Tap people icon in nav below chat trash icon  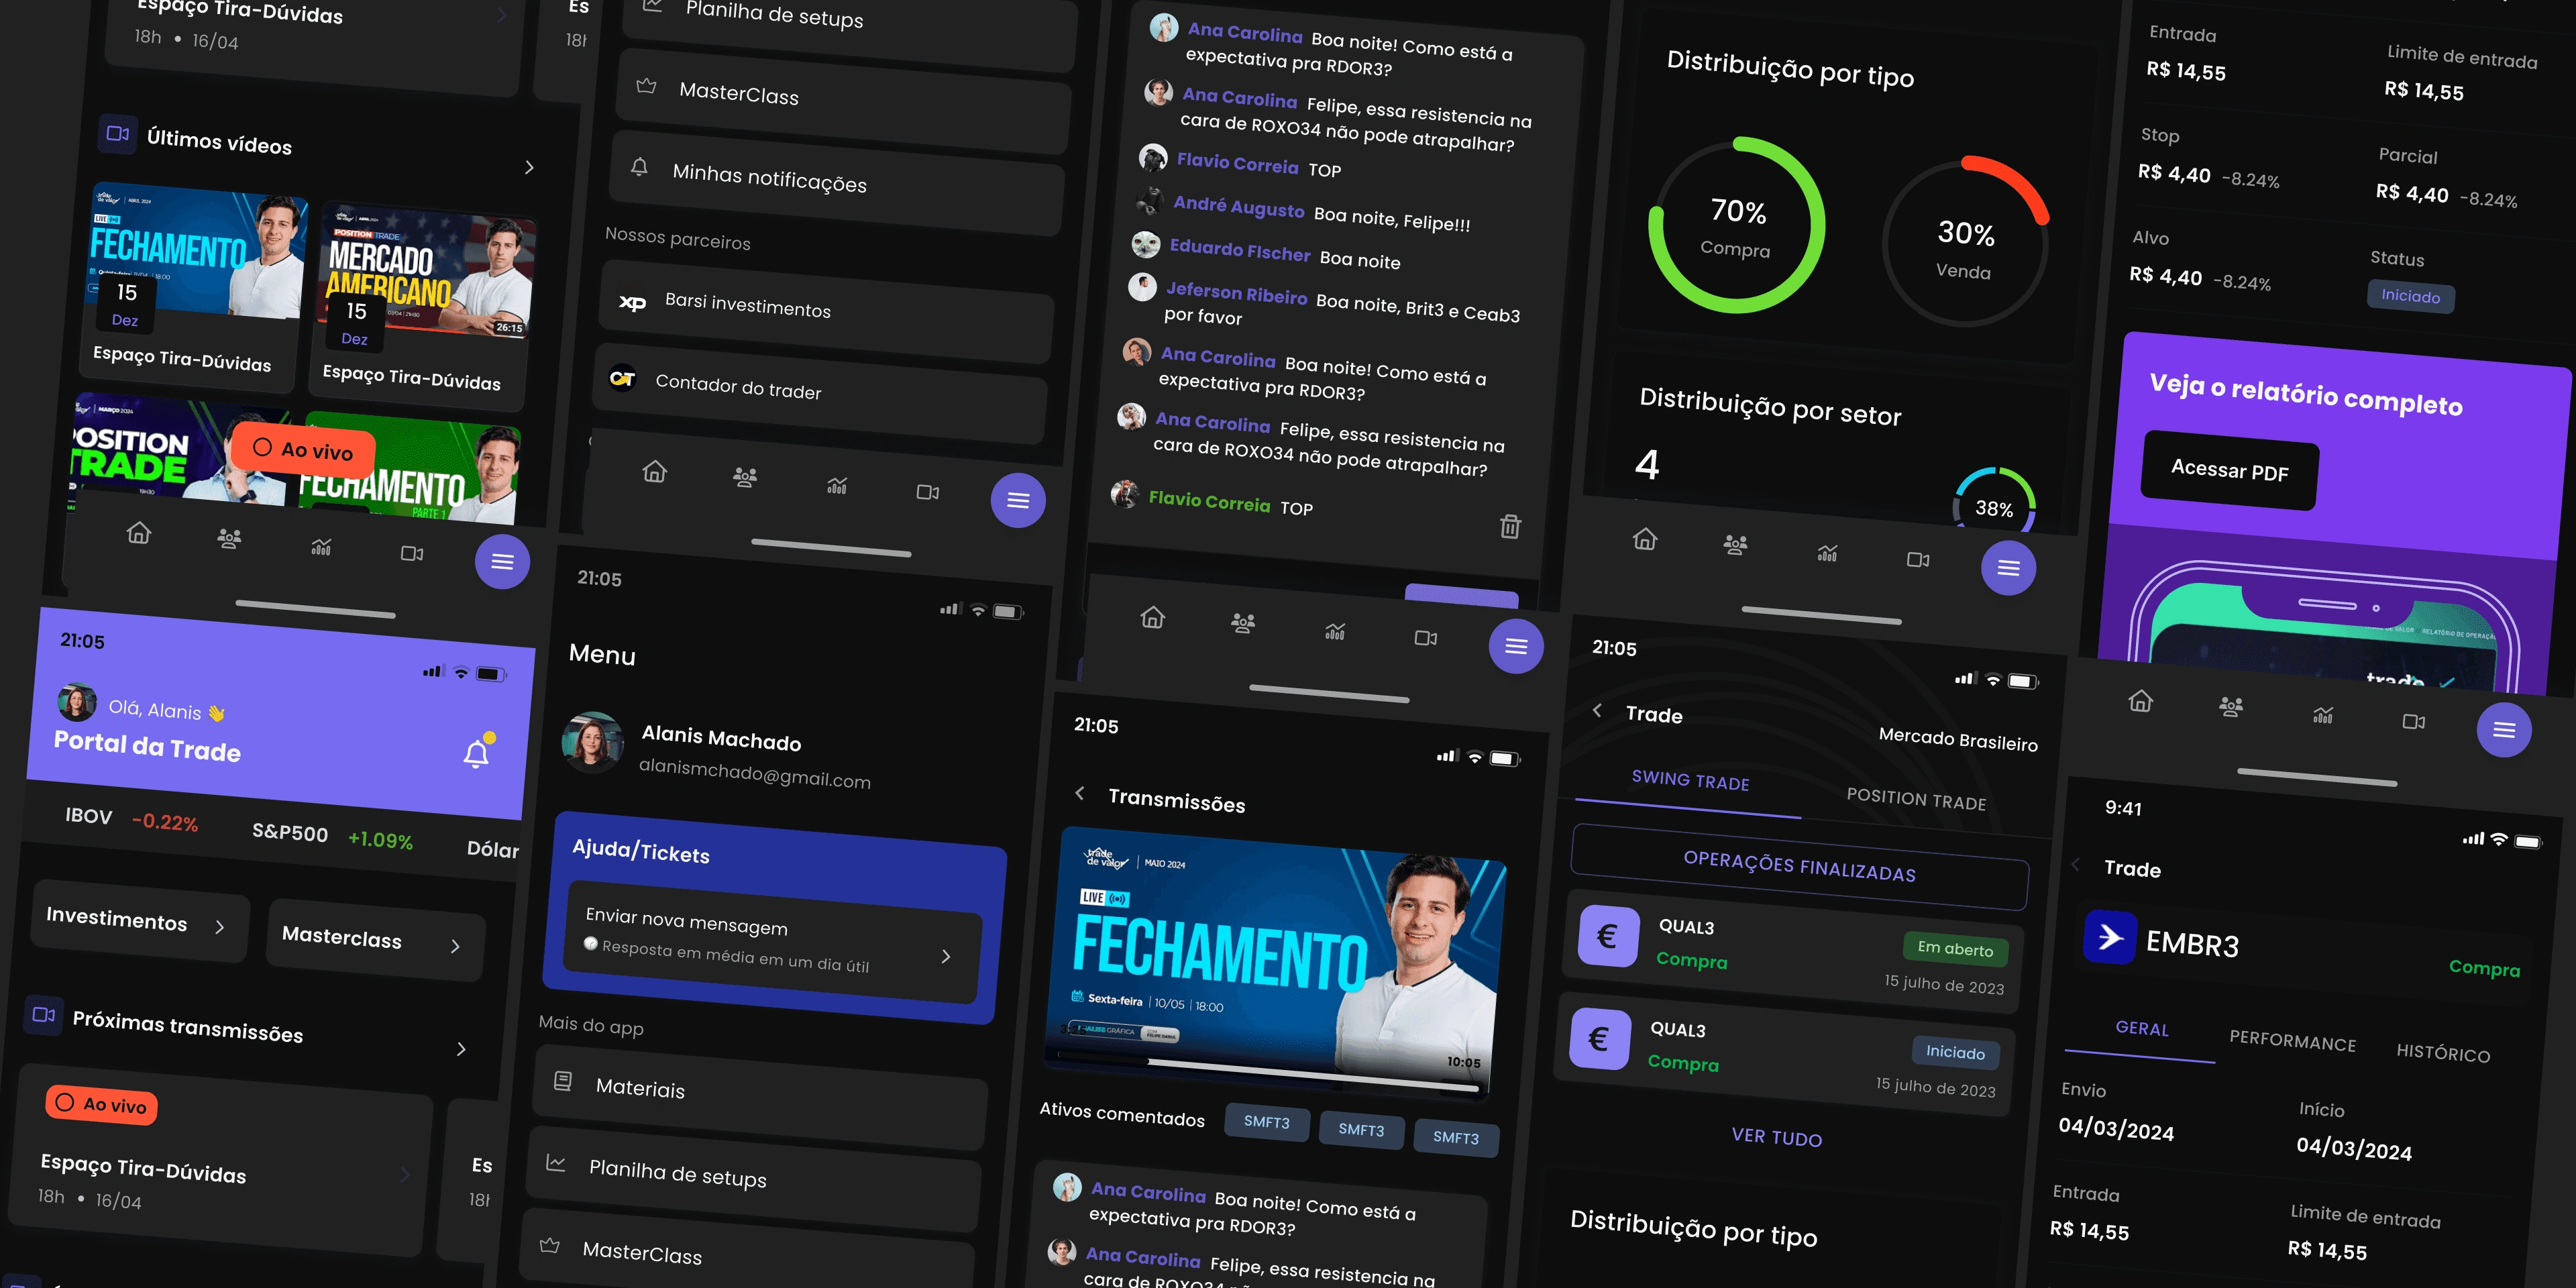[1243, 623]
